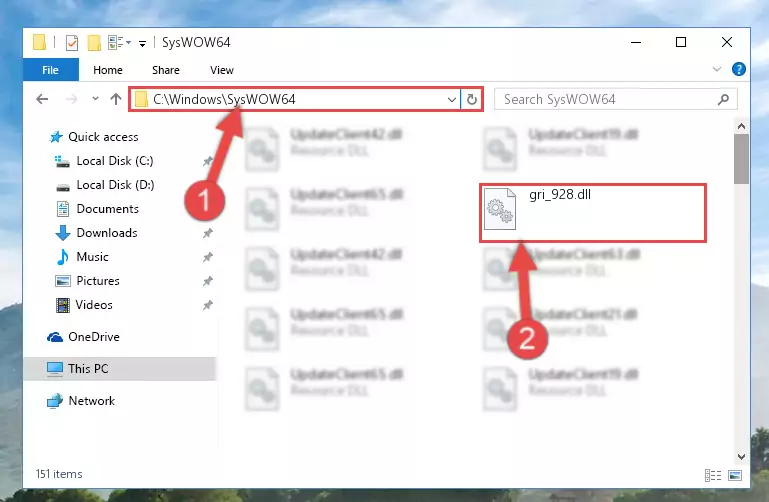The image size is (769, 502).
Task: Open Local Disk (C:) in sidebar
Action: point(115,161)
